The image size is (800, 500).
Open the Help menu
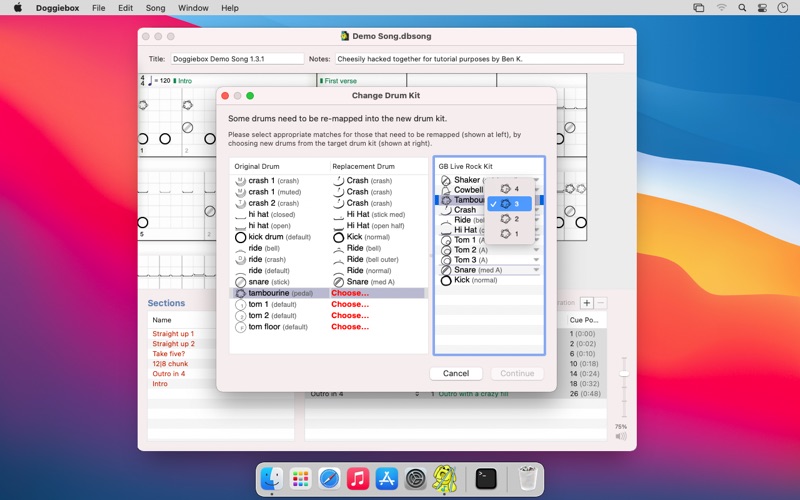tap(230, 8)
